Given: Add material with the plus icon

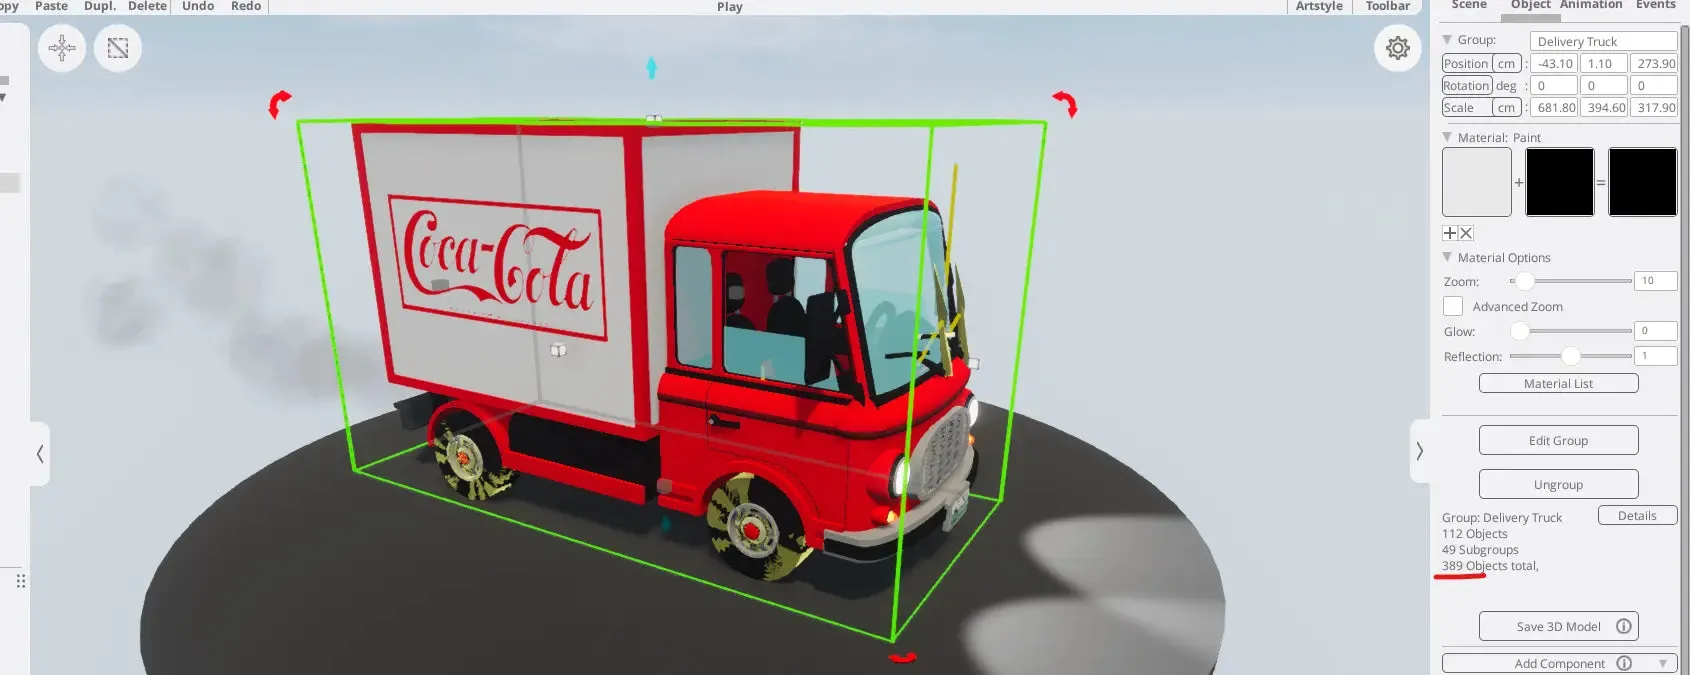Looking at the screenshot, I should pos(1450,233).
